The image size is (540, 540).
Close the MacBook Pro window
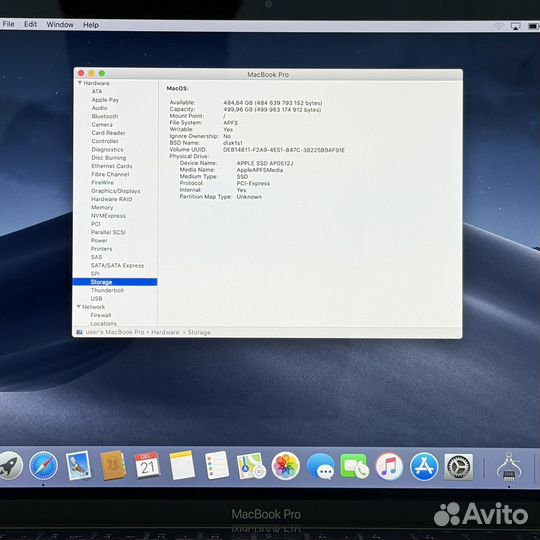pyautogui.click(x=81, y=73)
